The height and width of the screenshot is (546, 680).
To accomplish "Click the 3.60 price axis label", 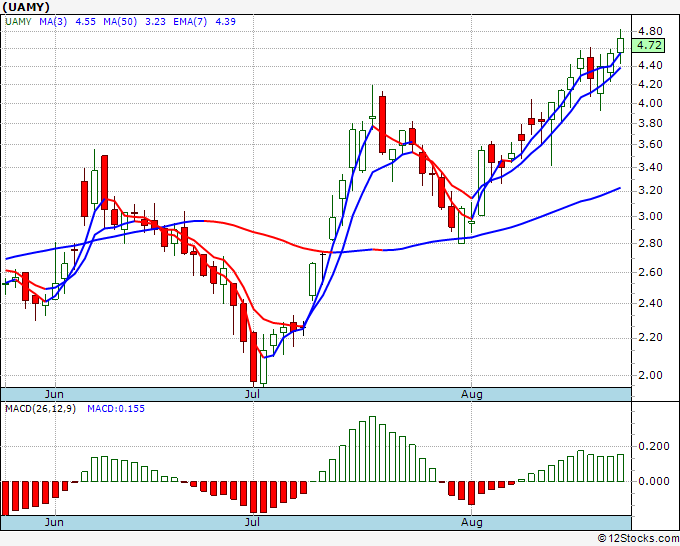I will tap(650, 144).
